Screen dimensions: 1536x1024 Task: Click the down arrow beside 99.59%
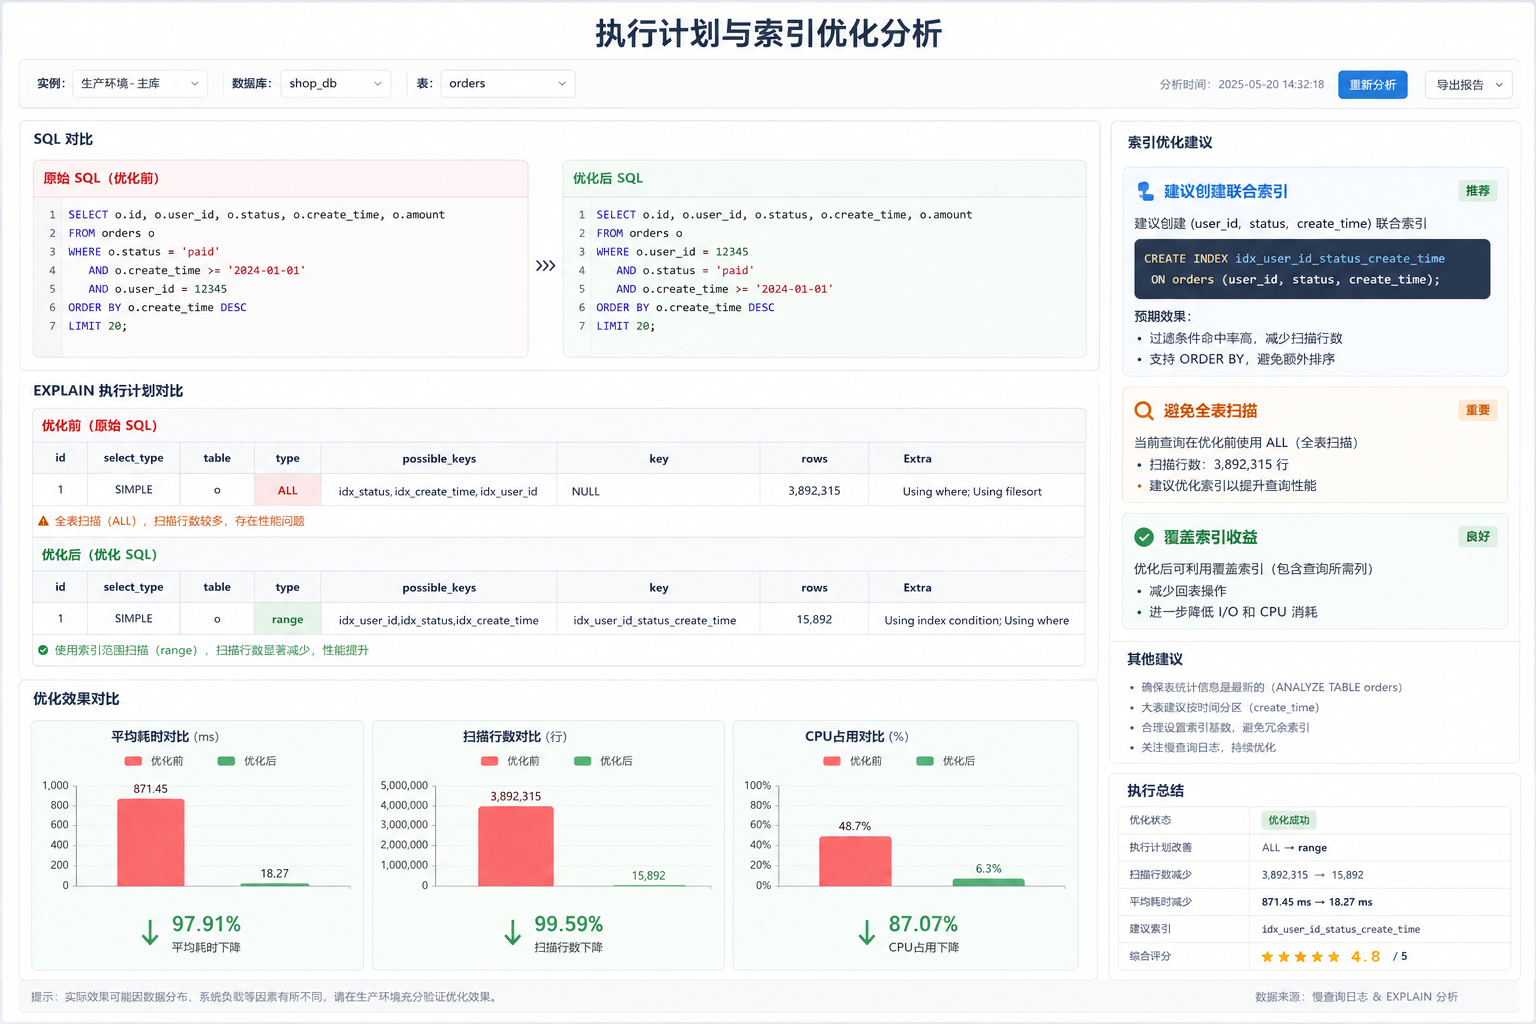(513, 932)
